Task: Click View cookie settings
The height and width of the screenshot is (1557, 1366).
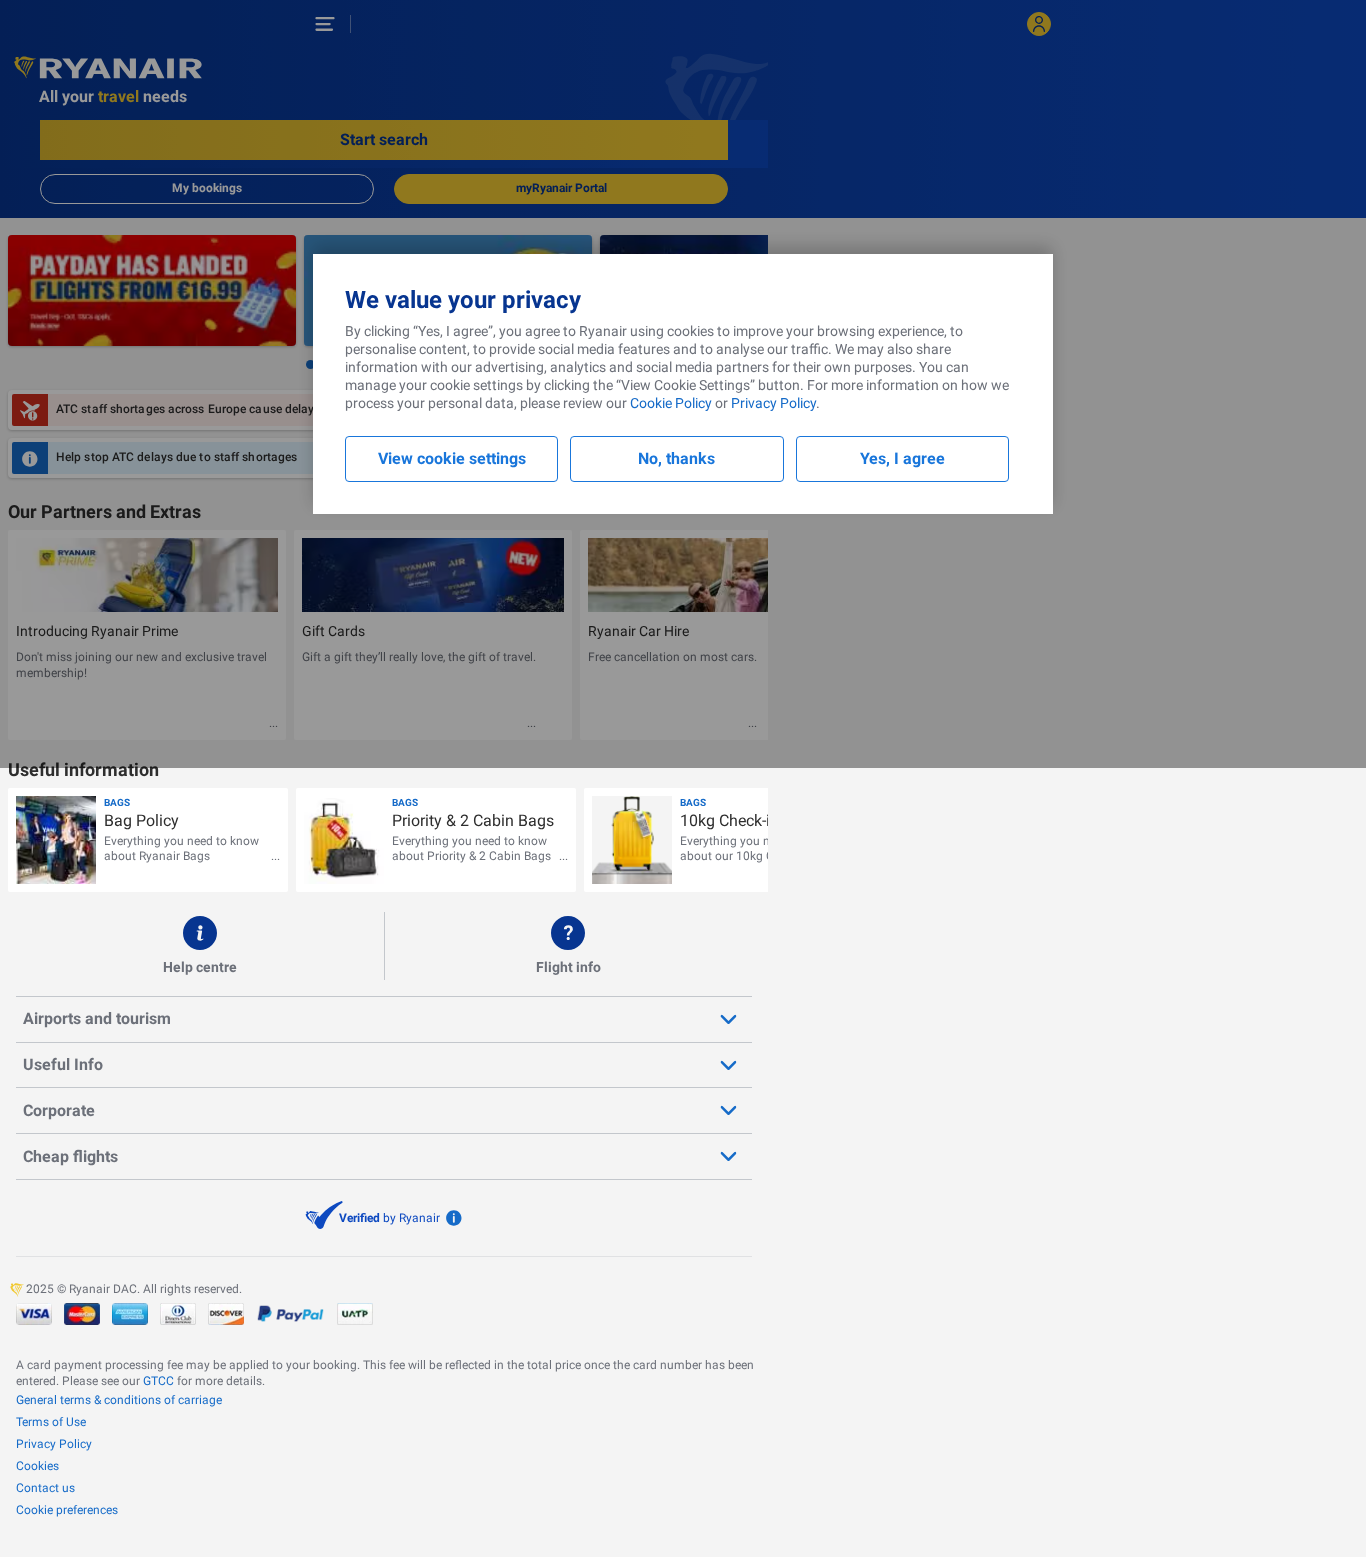Action: (x=451, y=459)
